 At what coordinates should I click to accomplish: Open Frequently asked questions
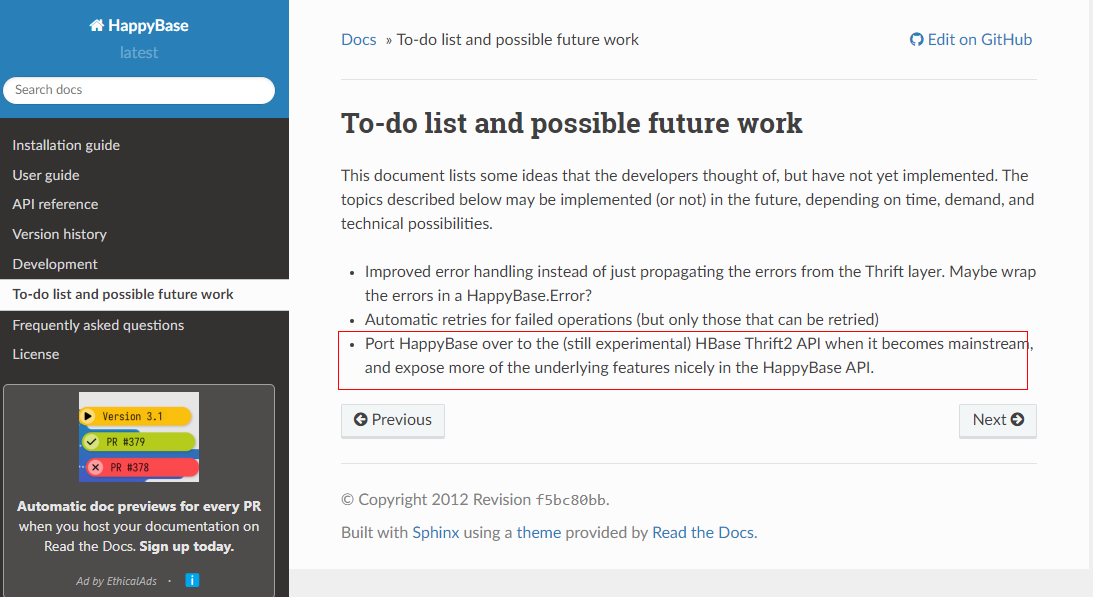click(x=98, y=325)
